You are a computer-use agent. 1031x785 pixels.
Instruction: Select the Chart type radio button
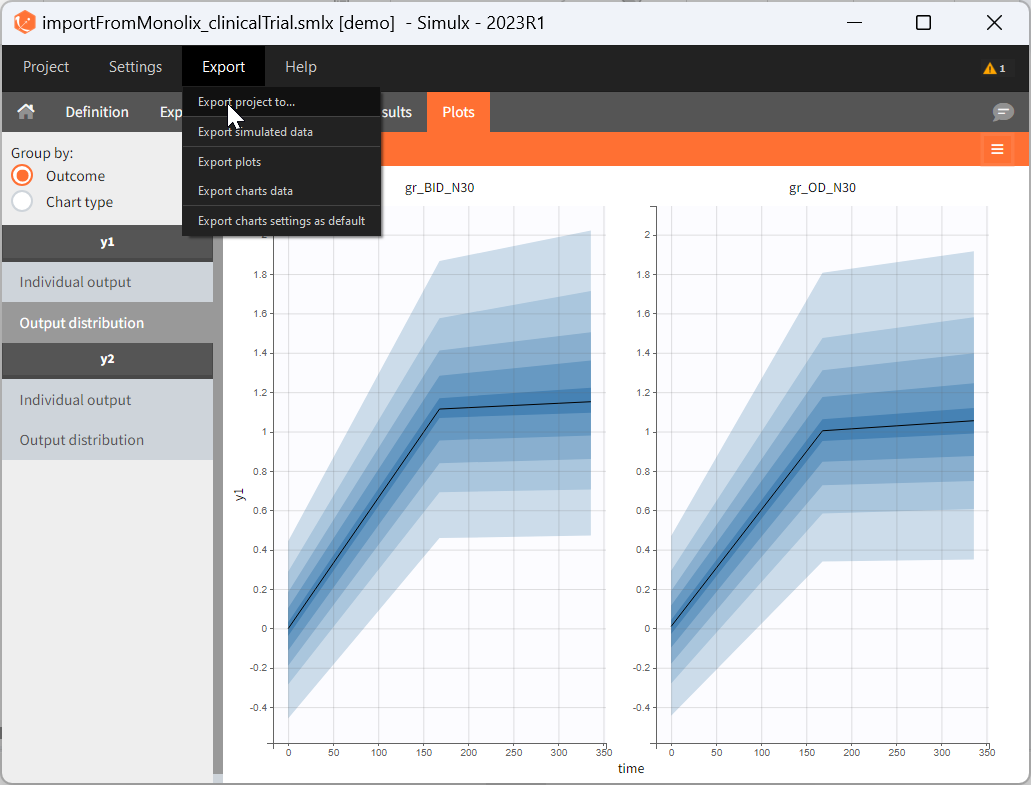tap(22, 202)
